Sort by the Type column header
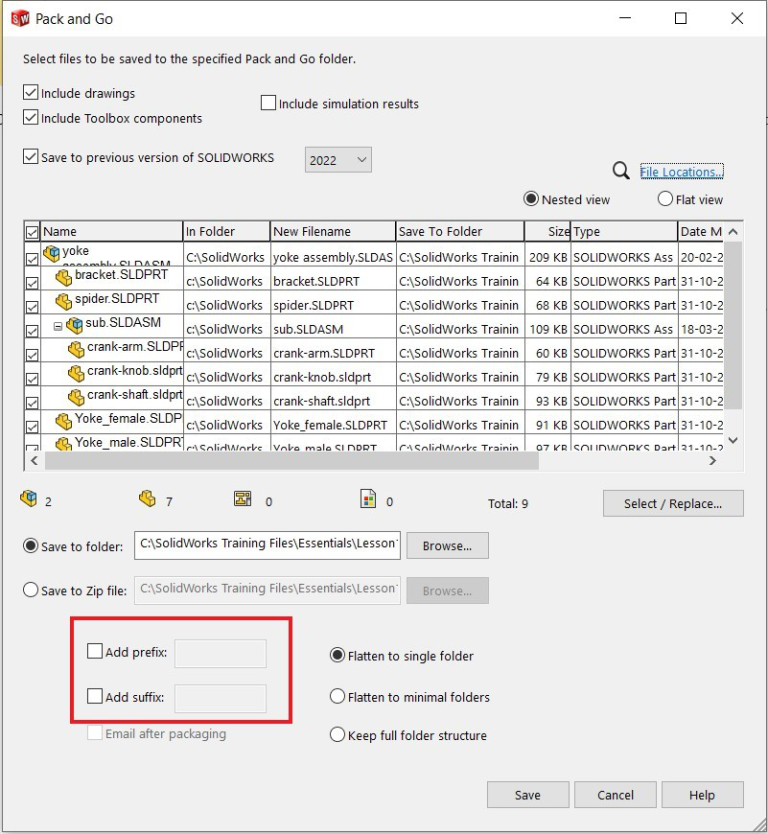This screenshot has width=768, height=834. [x=624, y=231]
